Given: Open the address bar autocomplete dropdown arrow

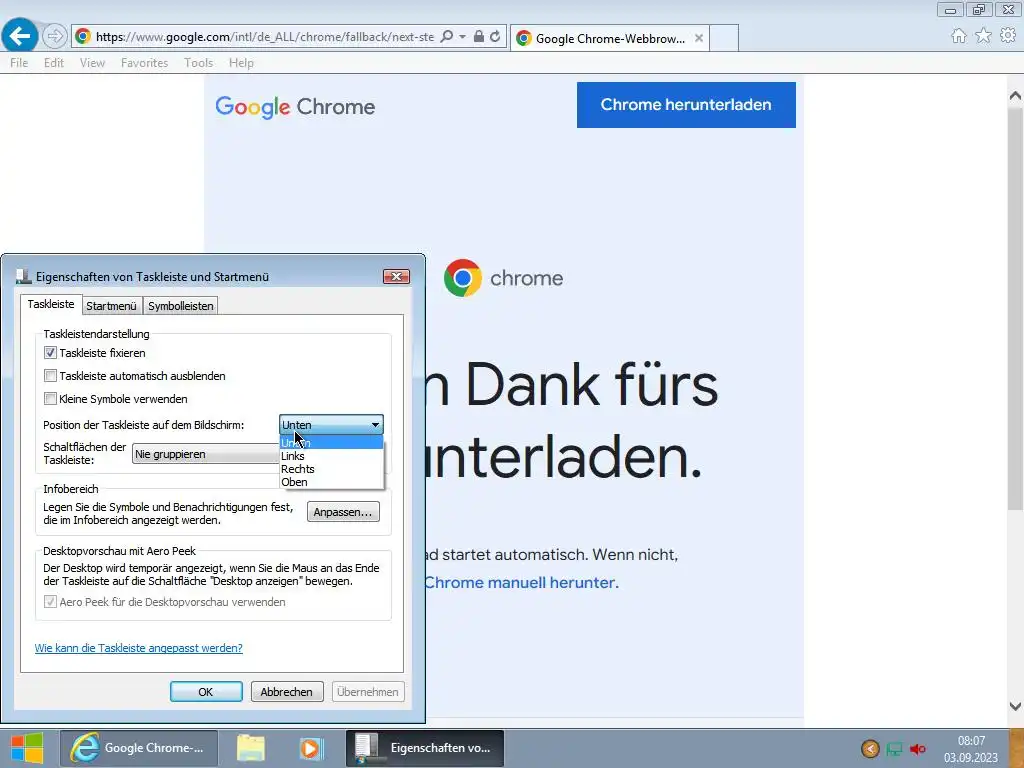Looking at the screenshot, I should coord(462,37).
